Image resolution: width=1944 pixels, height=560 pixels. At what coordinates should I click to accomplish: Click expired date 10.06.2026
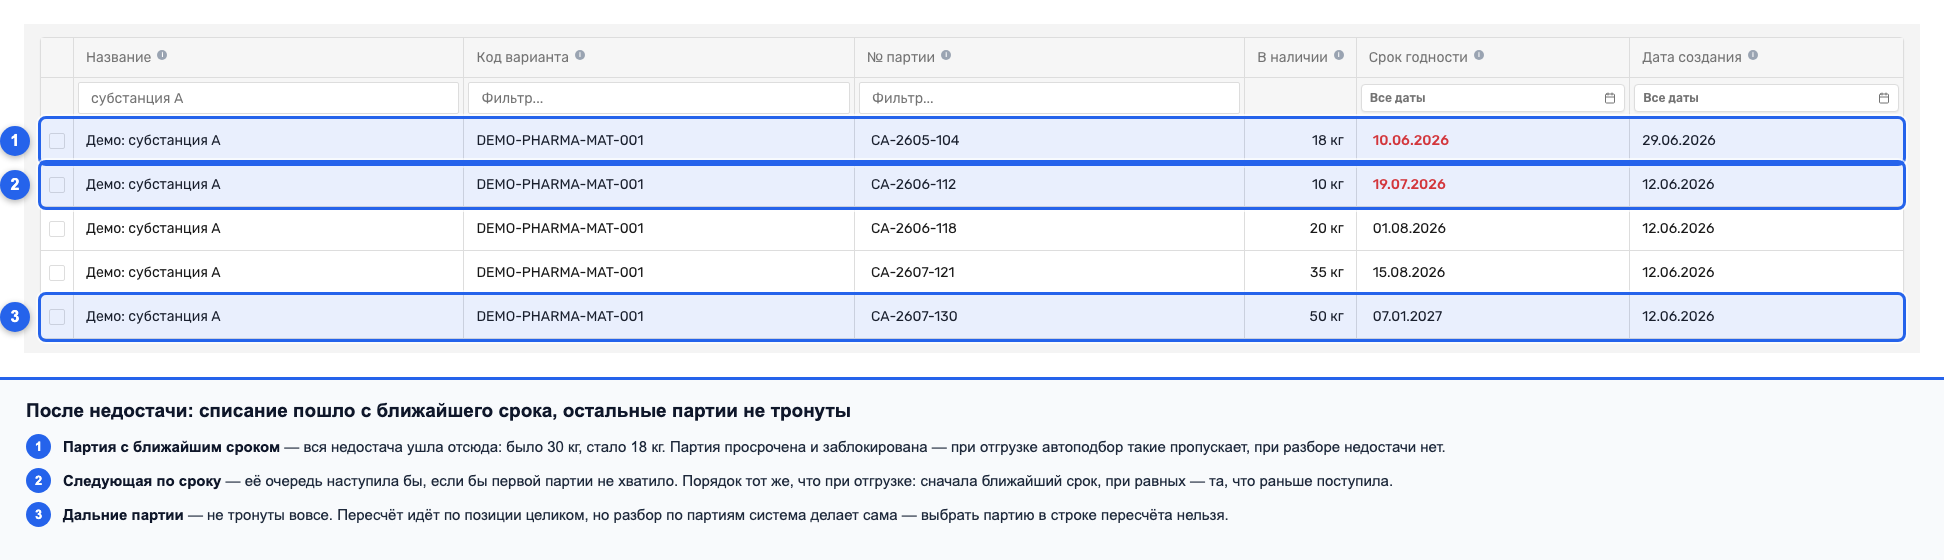tap(1410, 140)
